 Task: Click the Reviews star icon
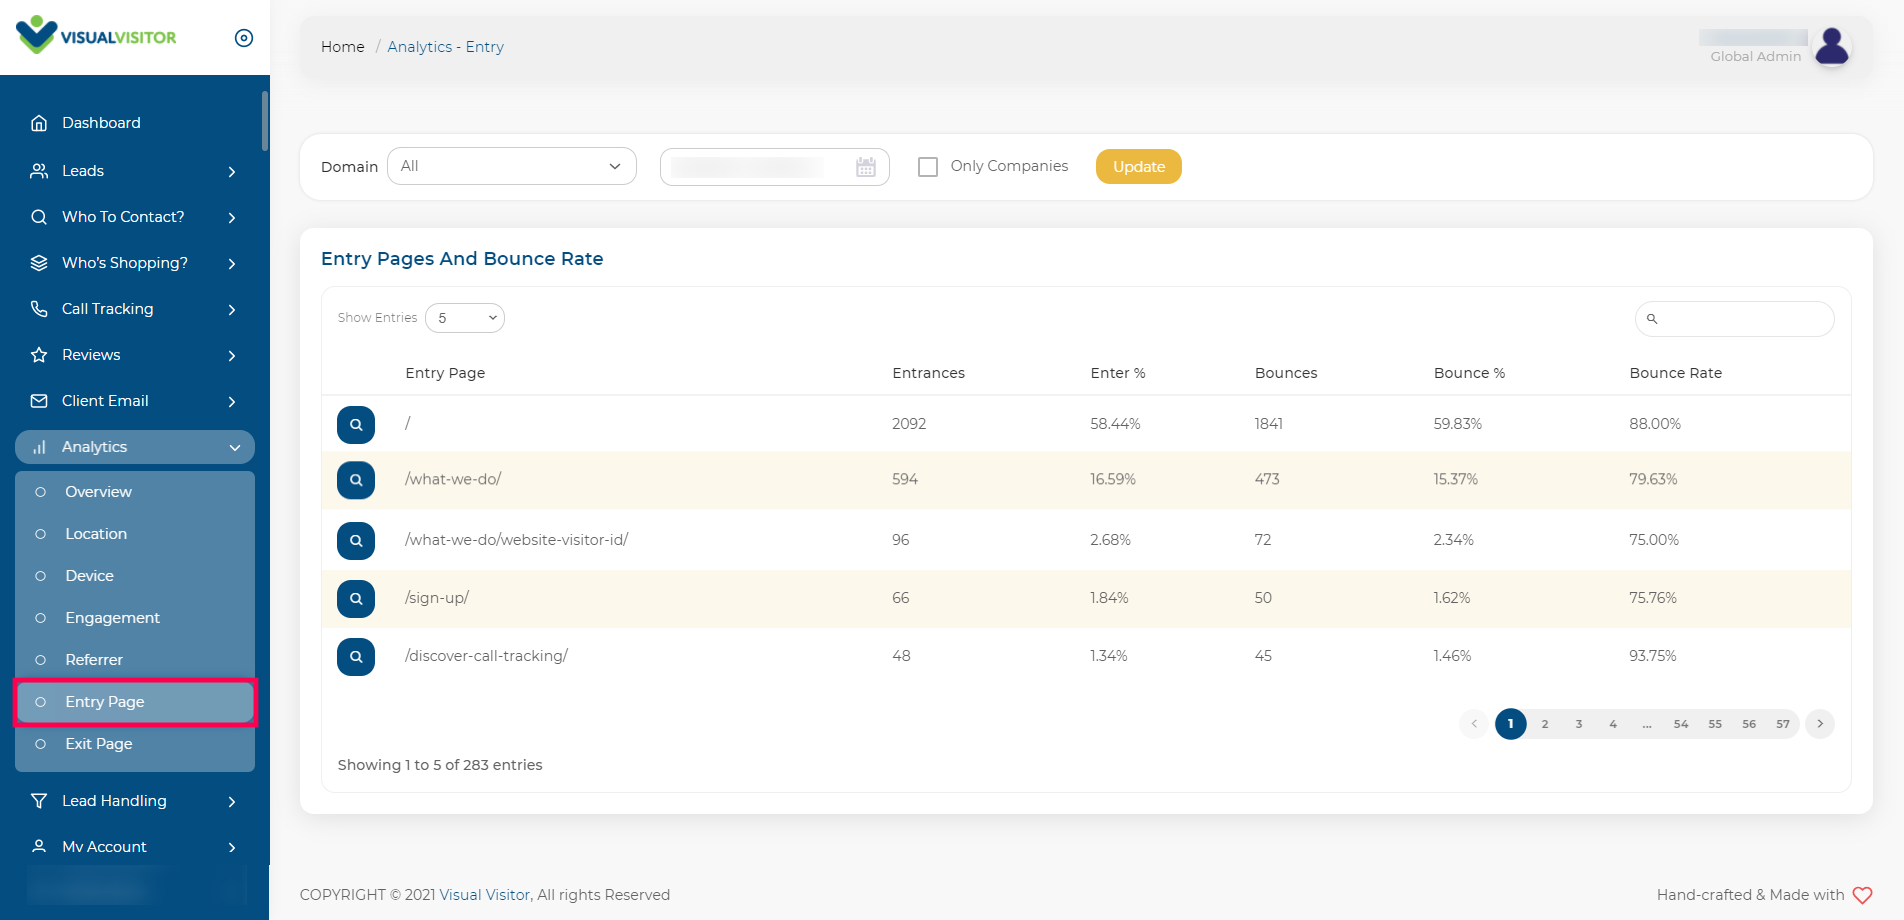39,355
